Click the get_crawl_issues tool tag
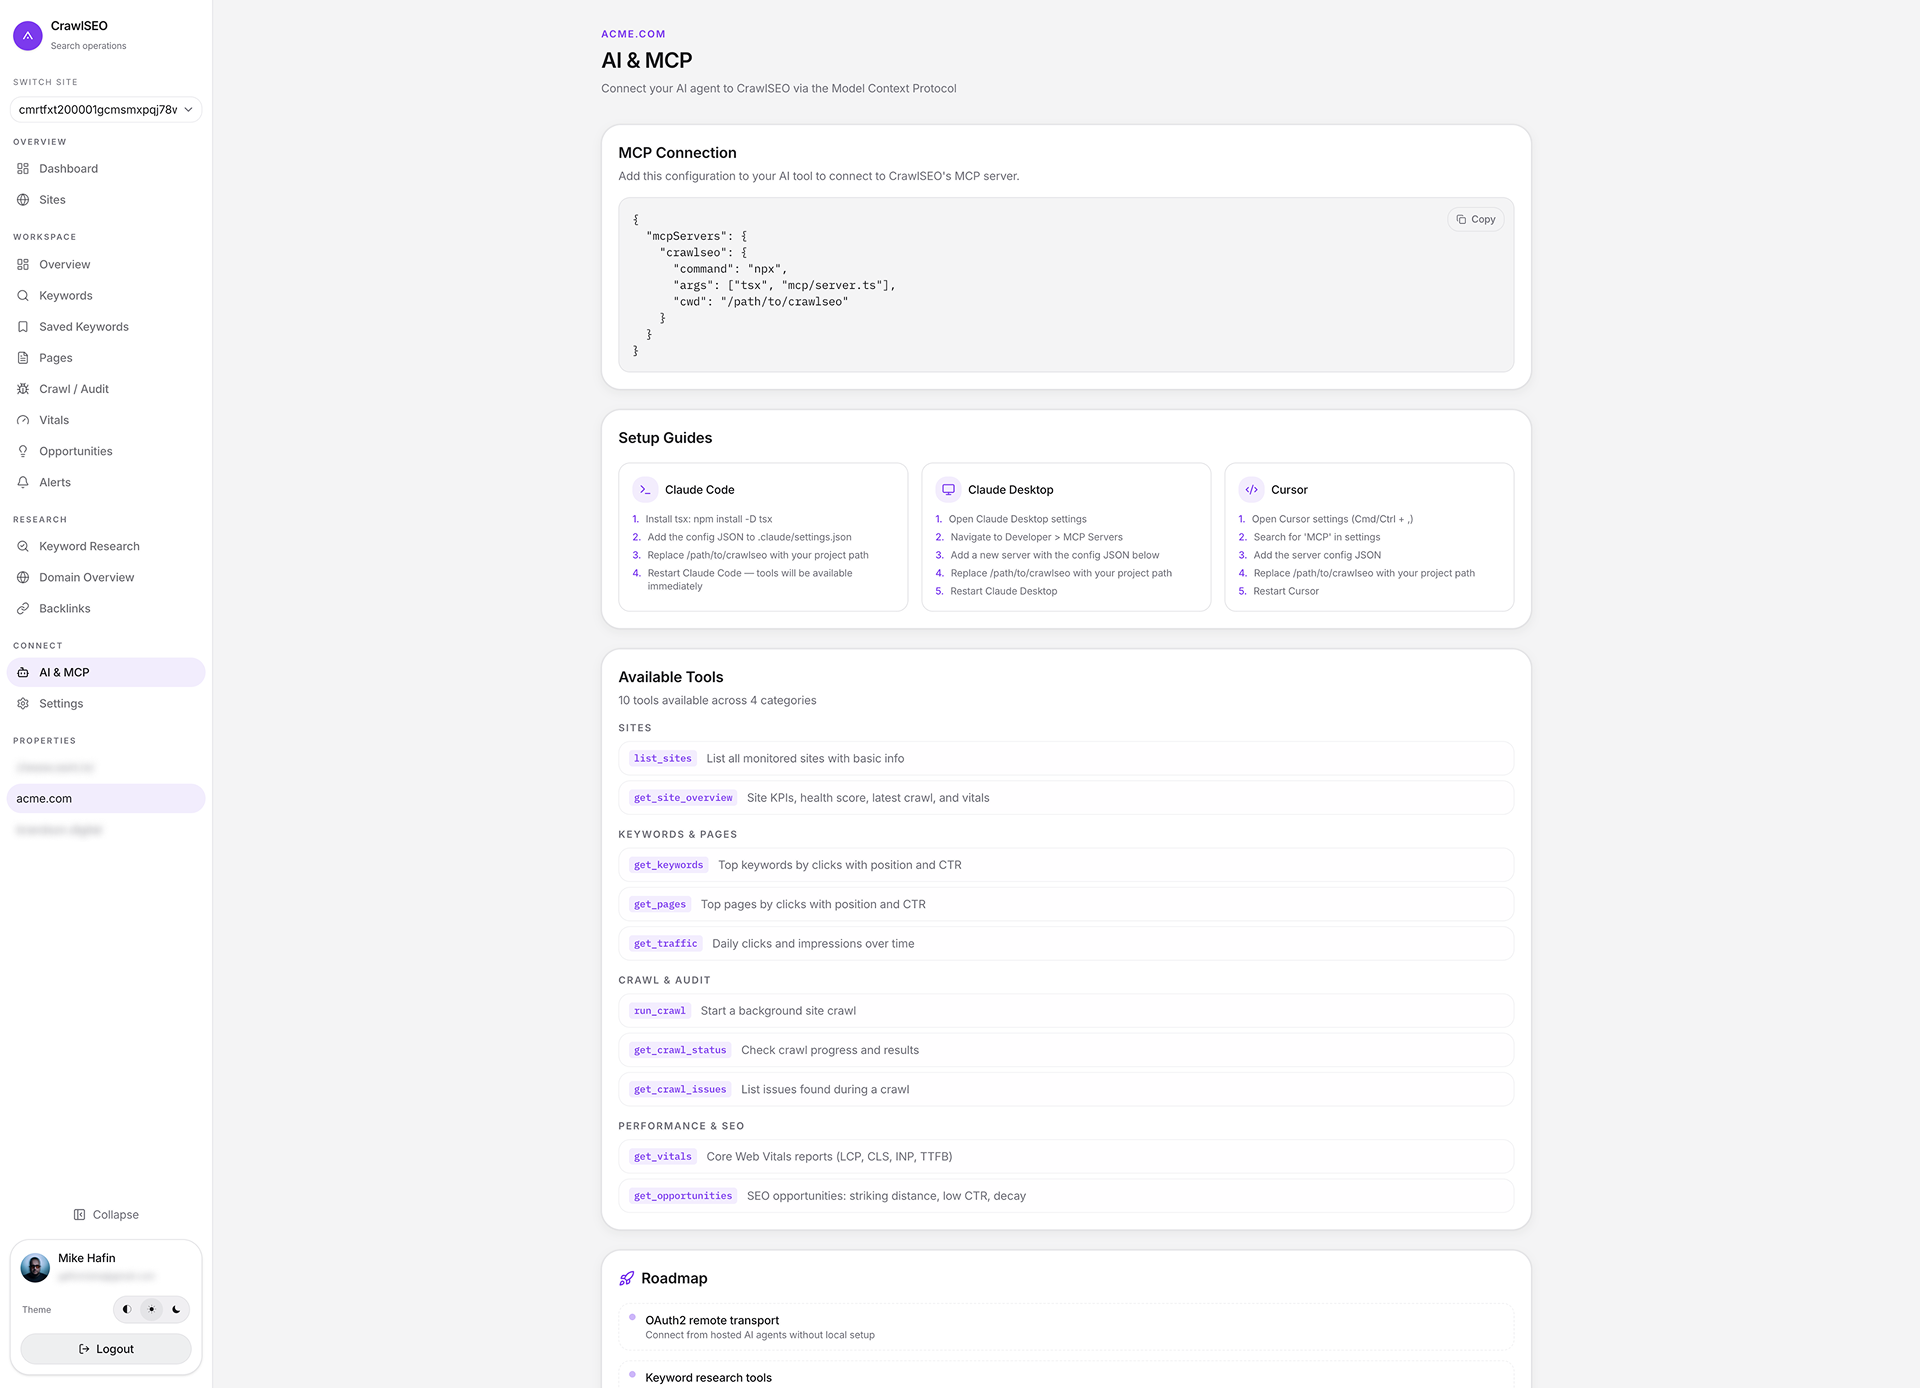Screen dimensions: 1920x1388 680,1089
